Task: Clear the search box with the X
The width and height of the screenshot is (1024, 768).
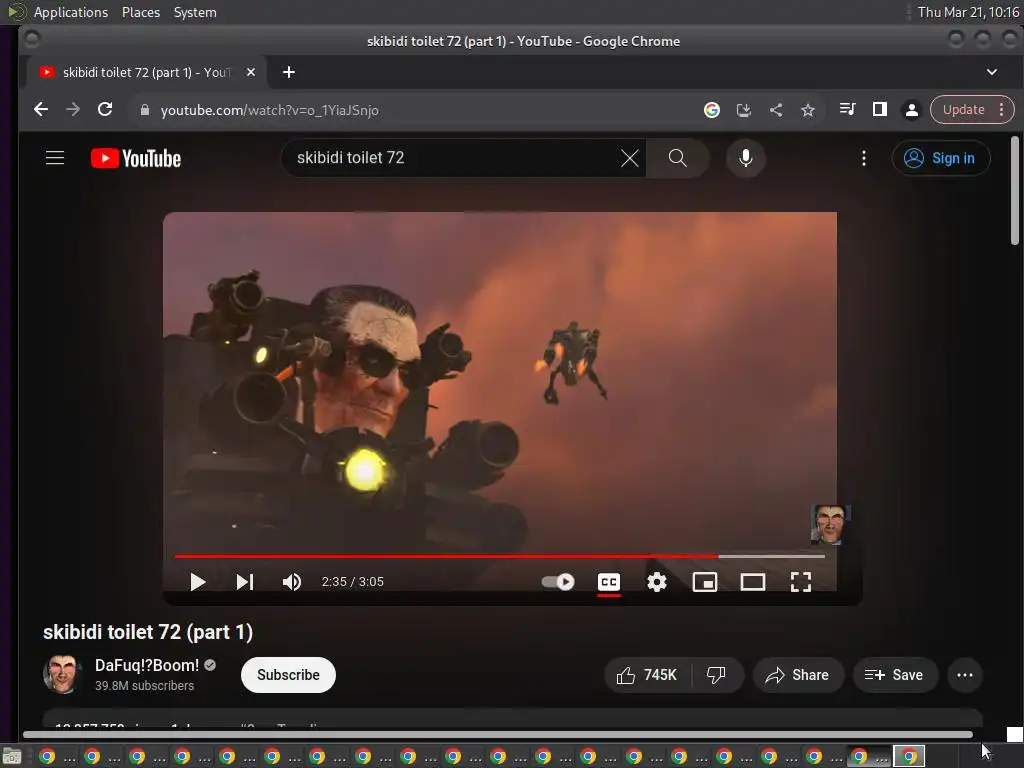Action: coord(630,158)
